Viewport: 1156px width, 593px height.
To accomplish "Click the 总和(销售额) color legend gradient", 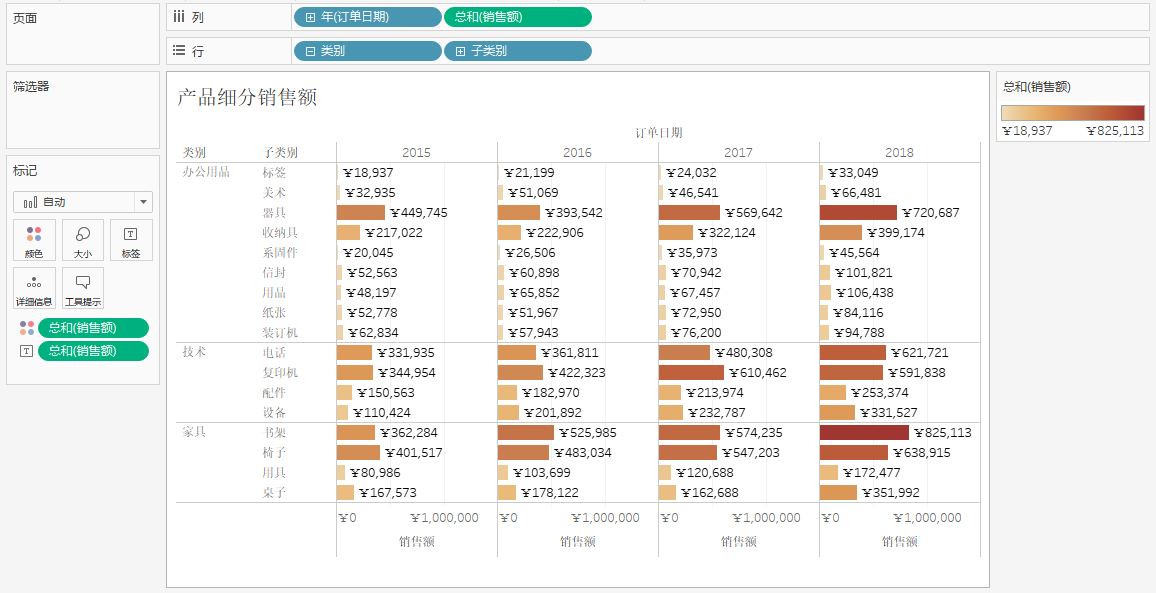I will coord(1072,113).
